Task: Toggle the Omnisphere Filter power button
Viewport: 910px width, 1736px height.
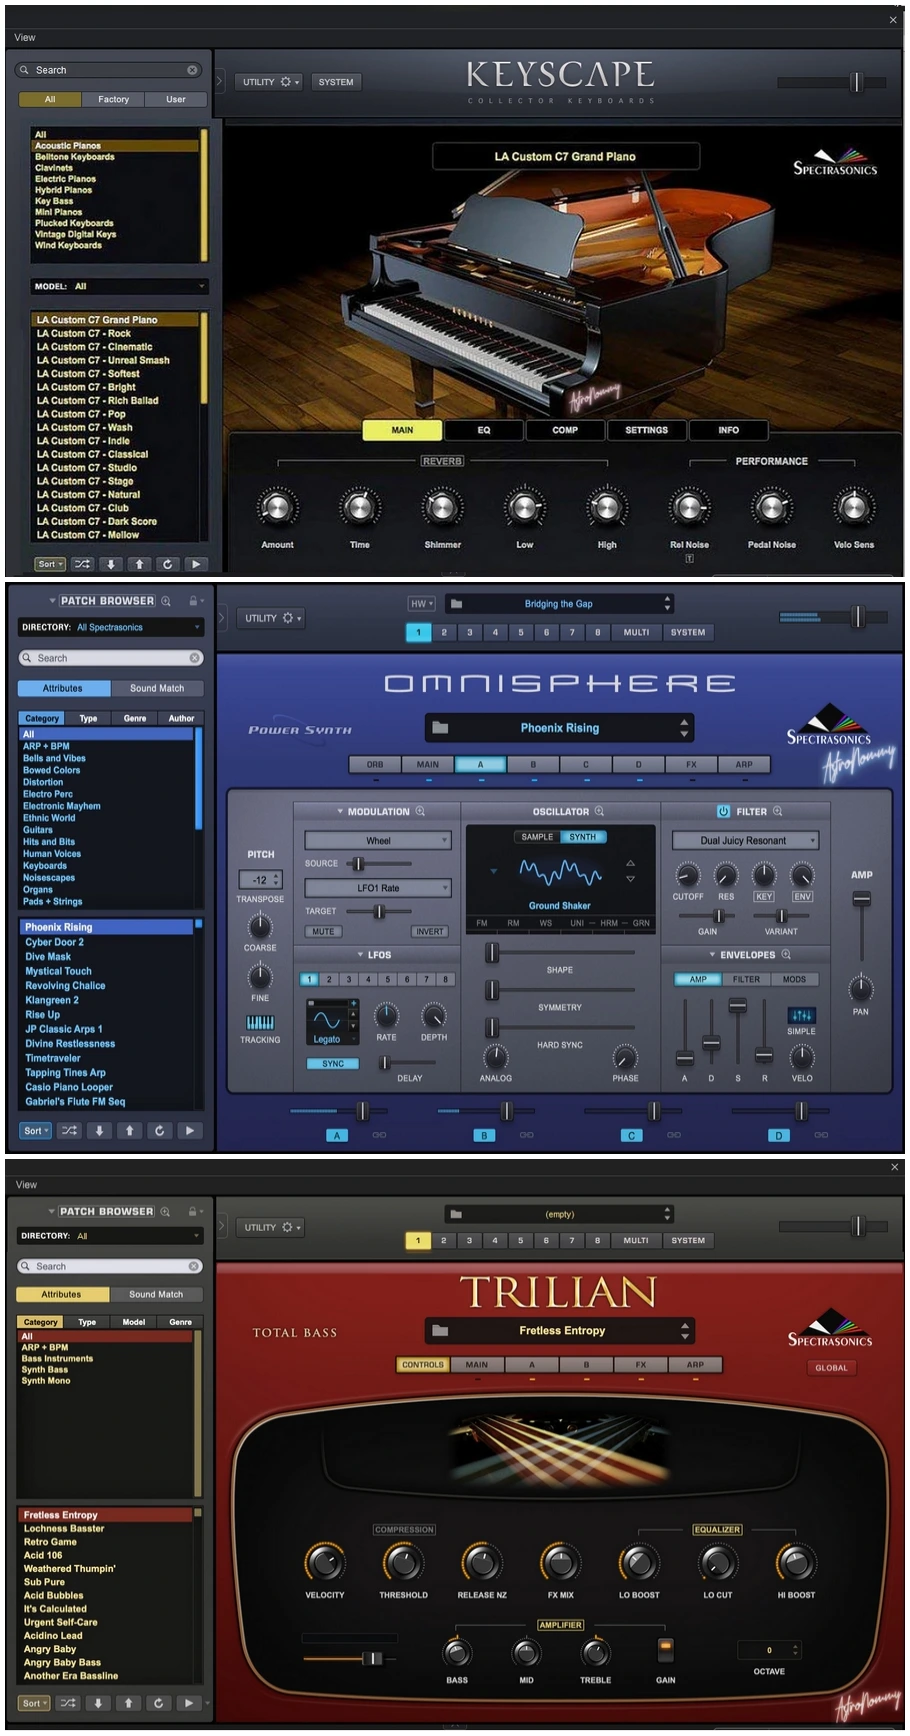Action: point(723,811)
